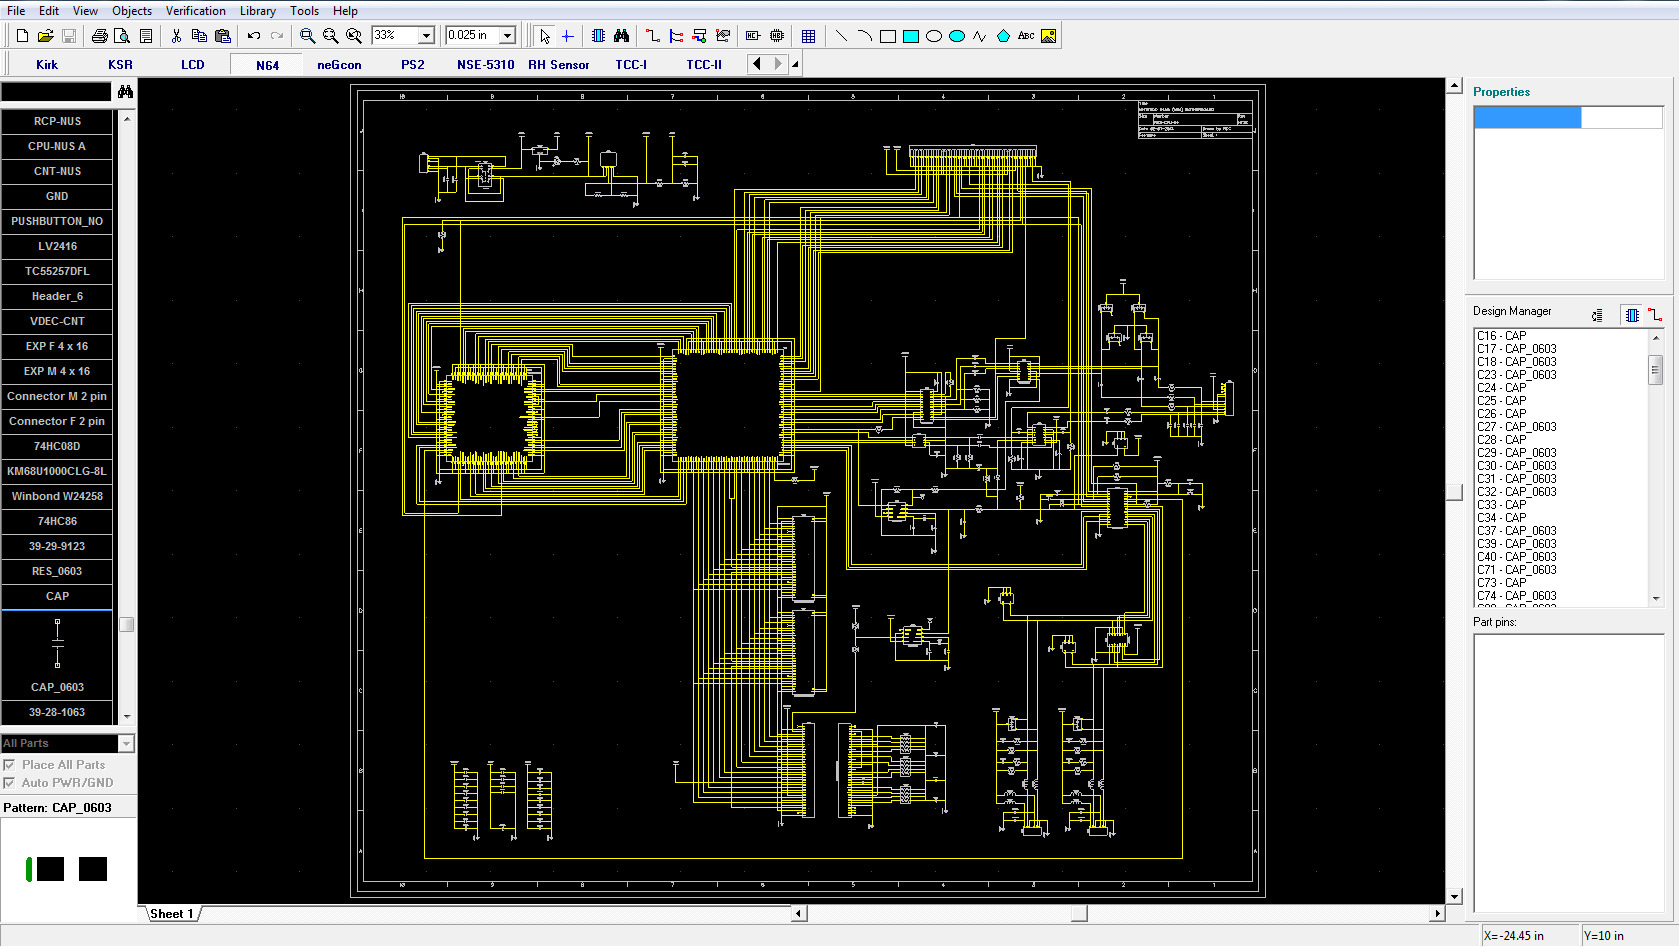This screenshot has height=947, width=1679.
Task: Click the Zoom Window magnifier icon
Action: click(x=354, y=36)
